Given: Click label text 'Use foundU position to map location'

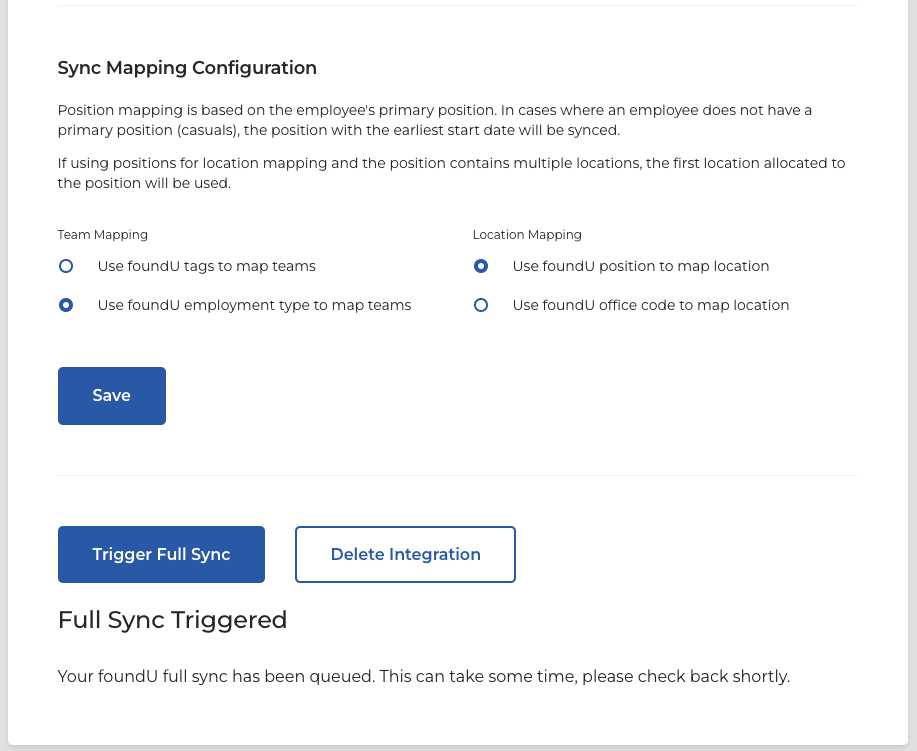Looking at the screenshot, I should 640,266.
